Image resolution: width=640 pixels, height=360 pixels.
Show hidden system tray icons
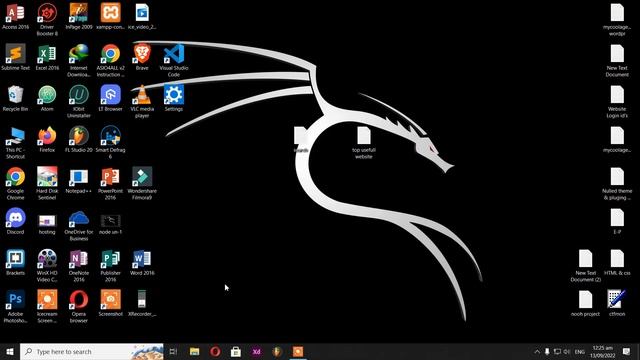pos(537,351)
